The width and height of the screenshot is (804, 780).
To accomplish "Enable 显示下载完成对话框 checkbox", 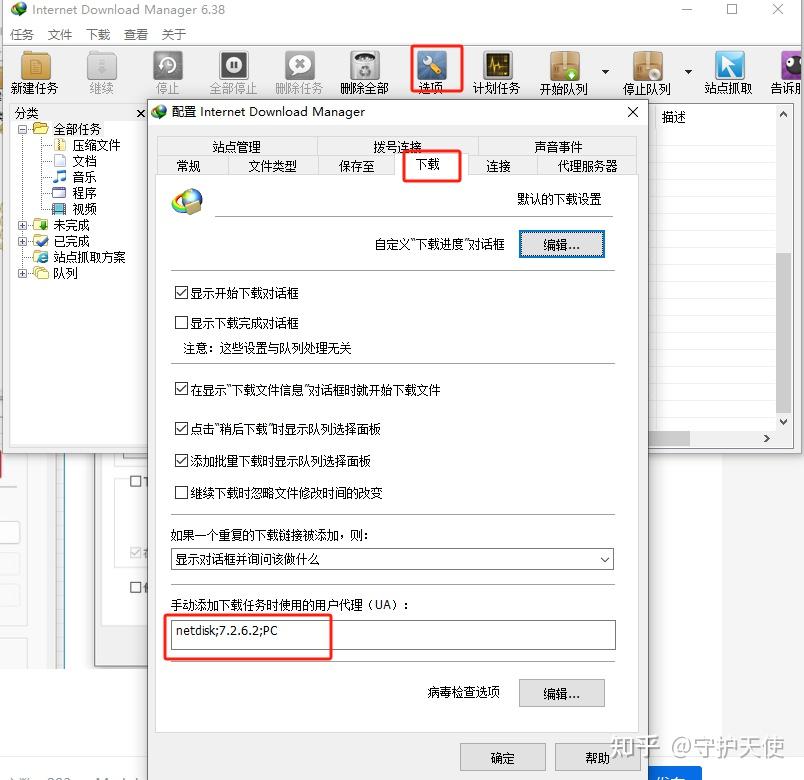I will pos(181,323).
